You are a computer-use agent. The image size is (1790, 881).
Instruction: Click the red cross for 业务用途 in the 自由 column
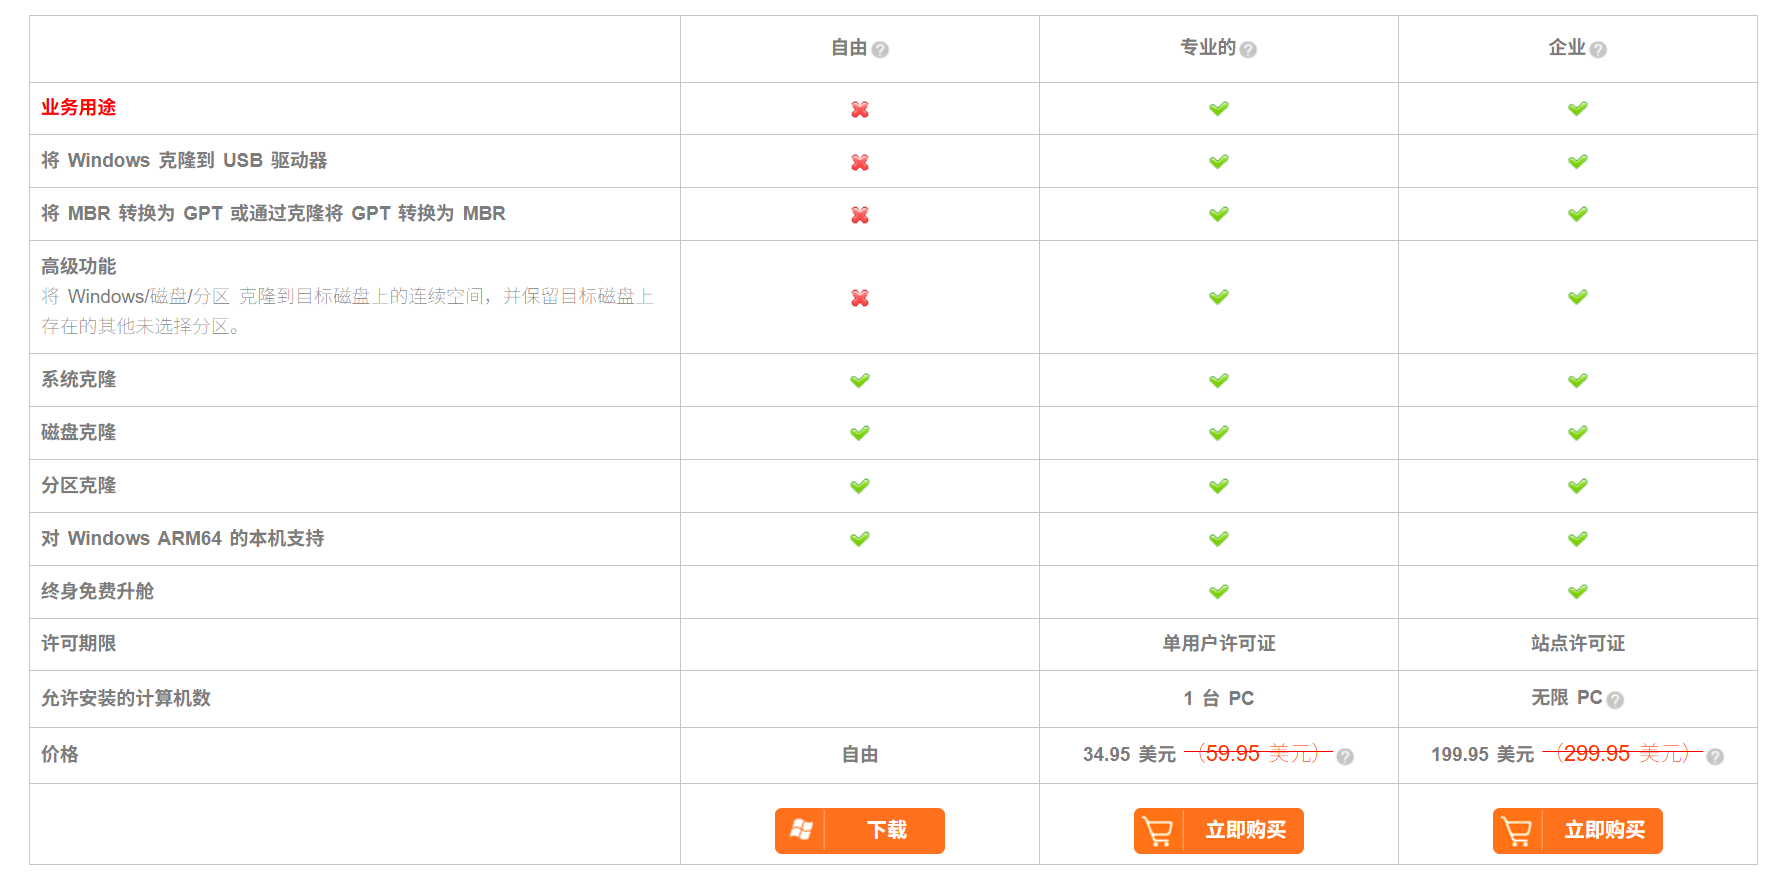point(860,109)
